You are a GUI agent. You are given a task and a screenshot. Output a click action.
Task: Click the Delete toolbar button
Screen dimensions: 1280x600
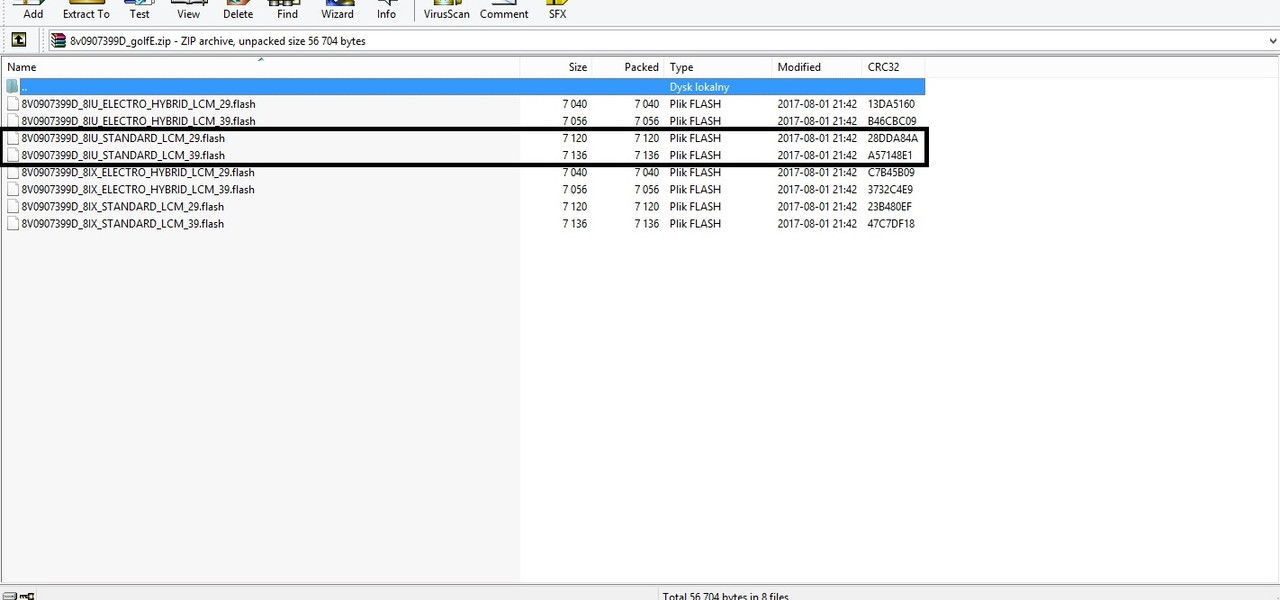pyautogui.click(x=238, y=10)
